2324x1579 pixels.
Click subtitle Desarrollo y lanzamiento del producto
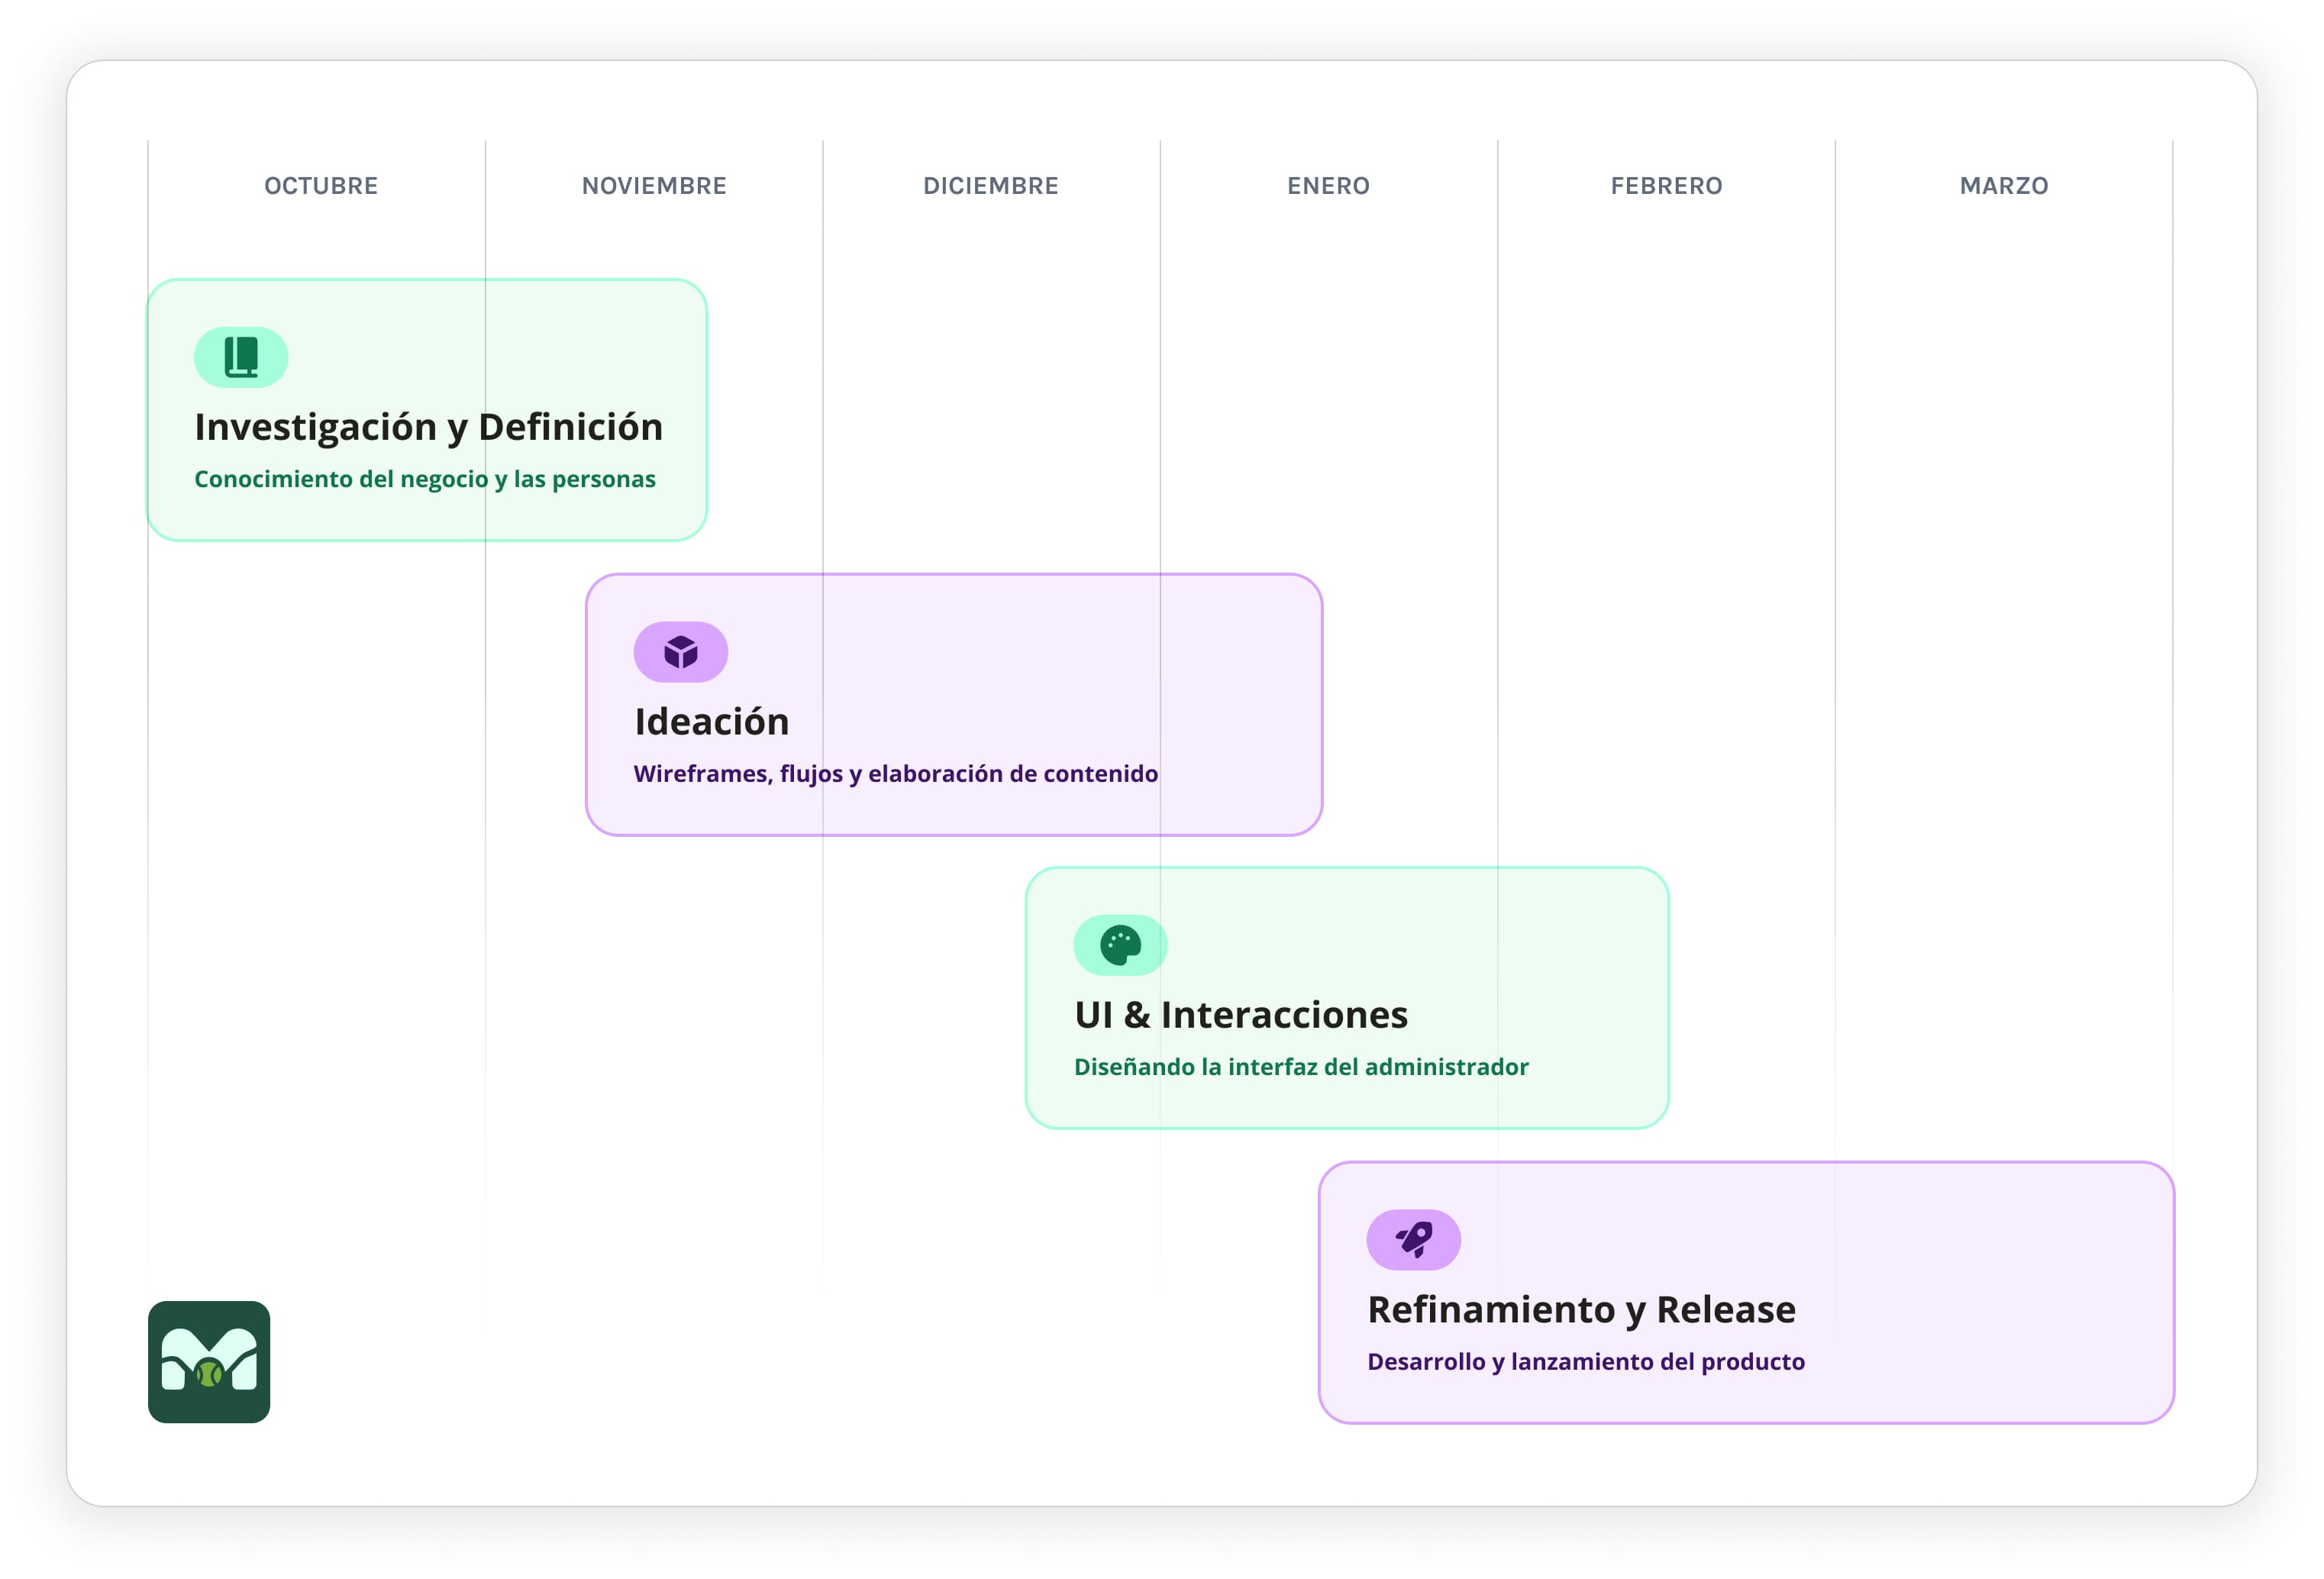(1586, 1362)
